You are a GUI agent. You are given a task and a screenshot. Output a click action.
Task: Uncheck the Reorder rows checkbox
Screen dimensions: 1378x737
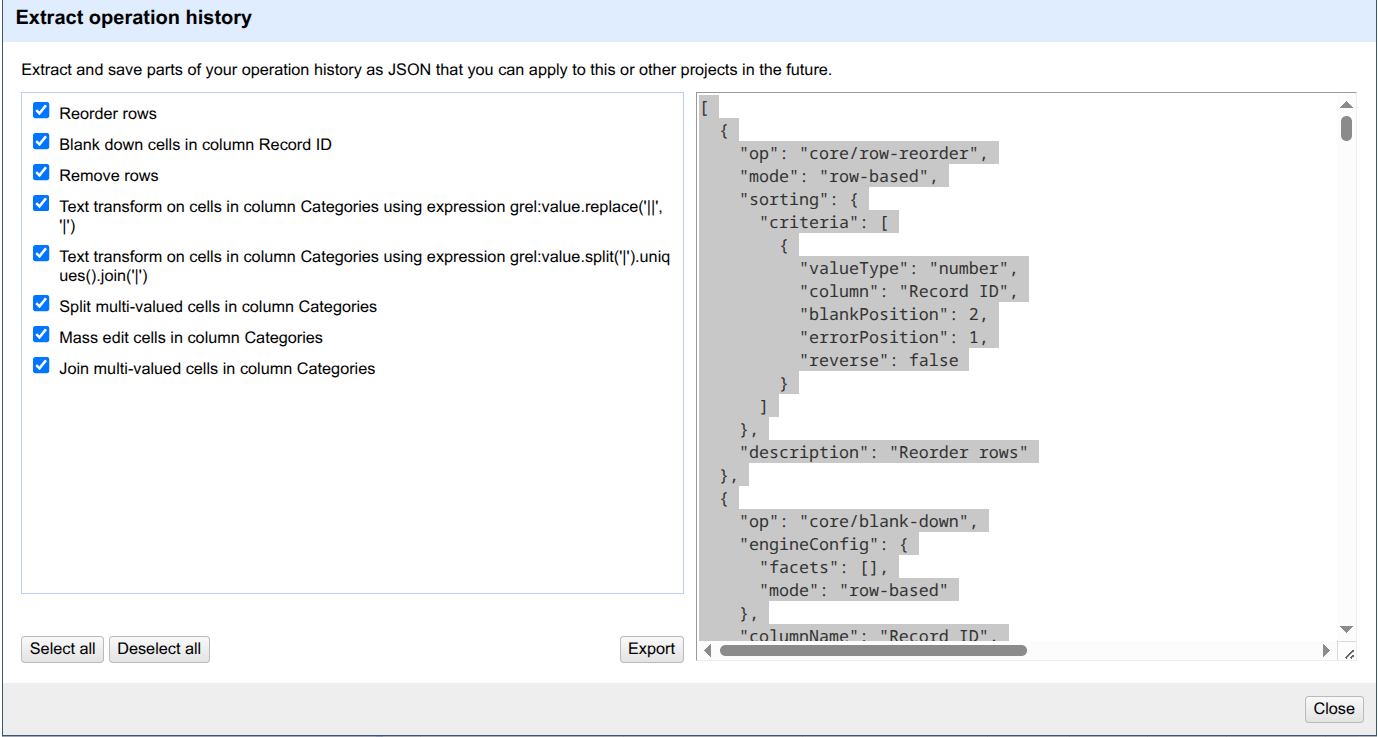(x=41, y=111)
